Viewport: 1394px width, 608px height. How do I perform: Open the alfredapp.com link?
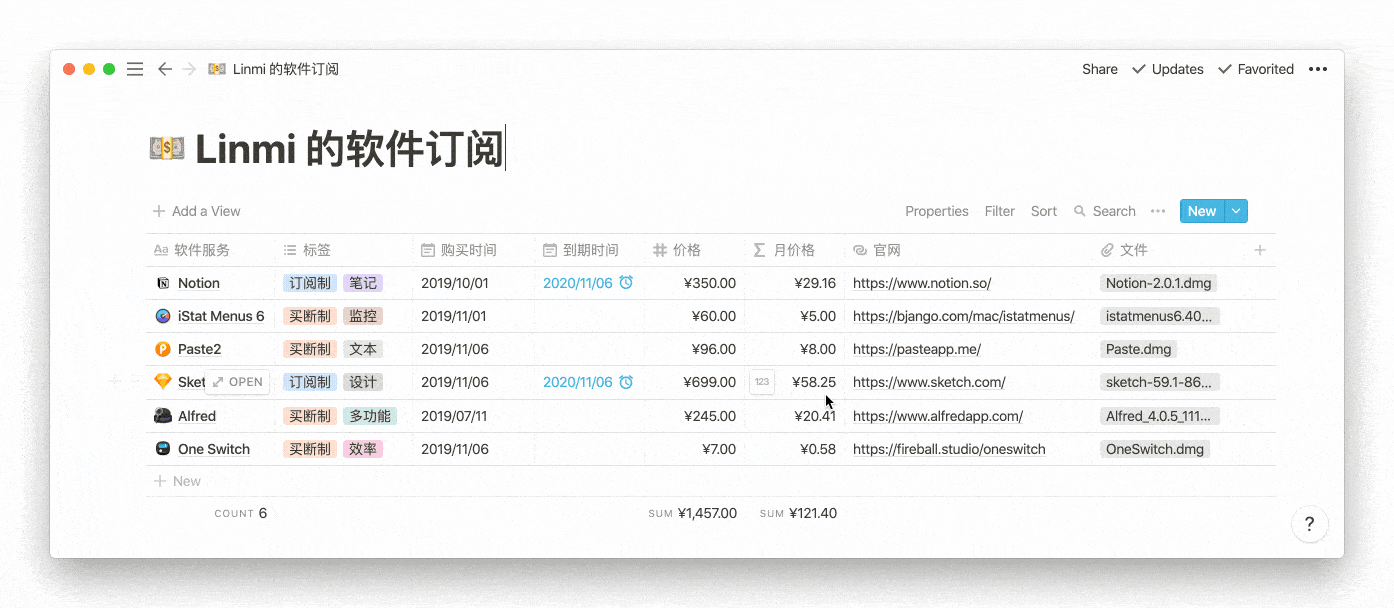(938, 416)
